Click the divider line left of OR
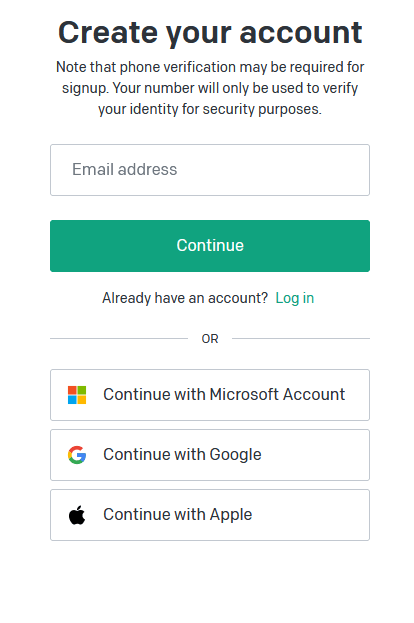The width and height of the screenshot is (414, 623). (119, 339)
